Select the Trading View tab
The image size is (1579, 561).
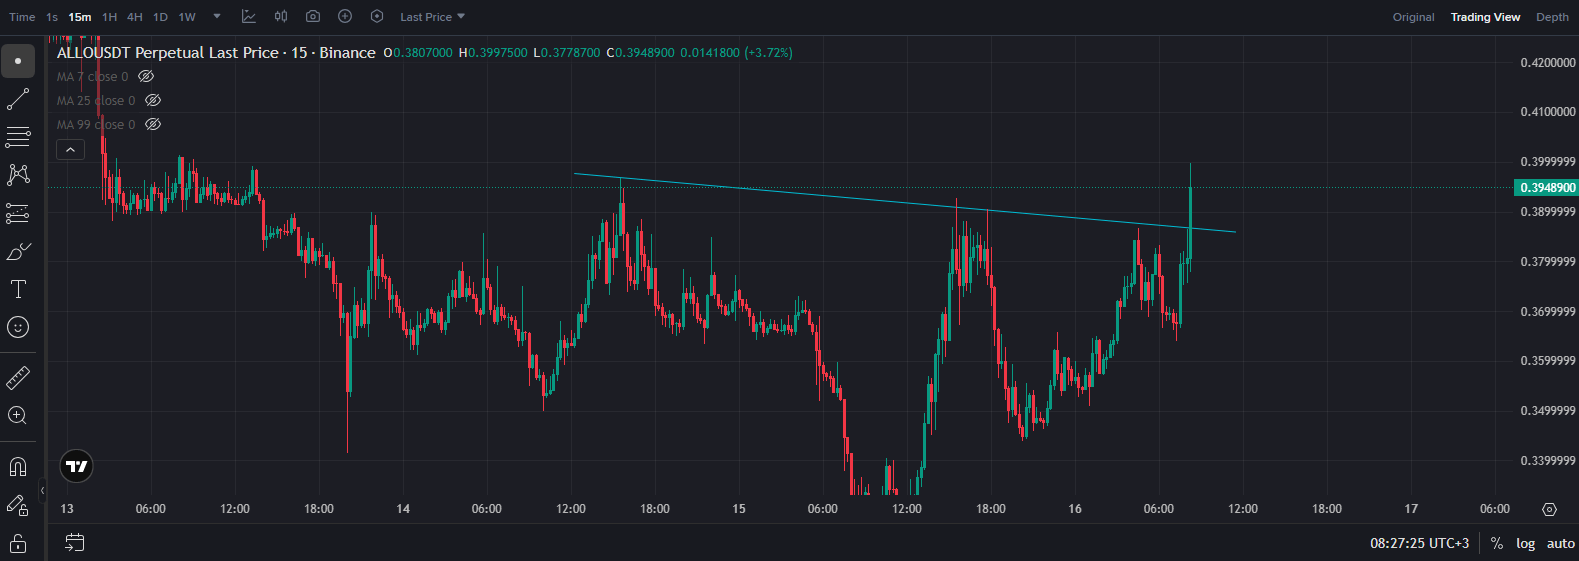[x=1485, y=17]
